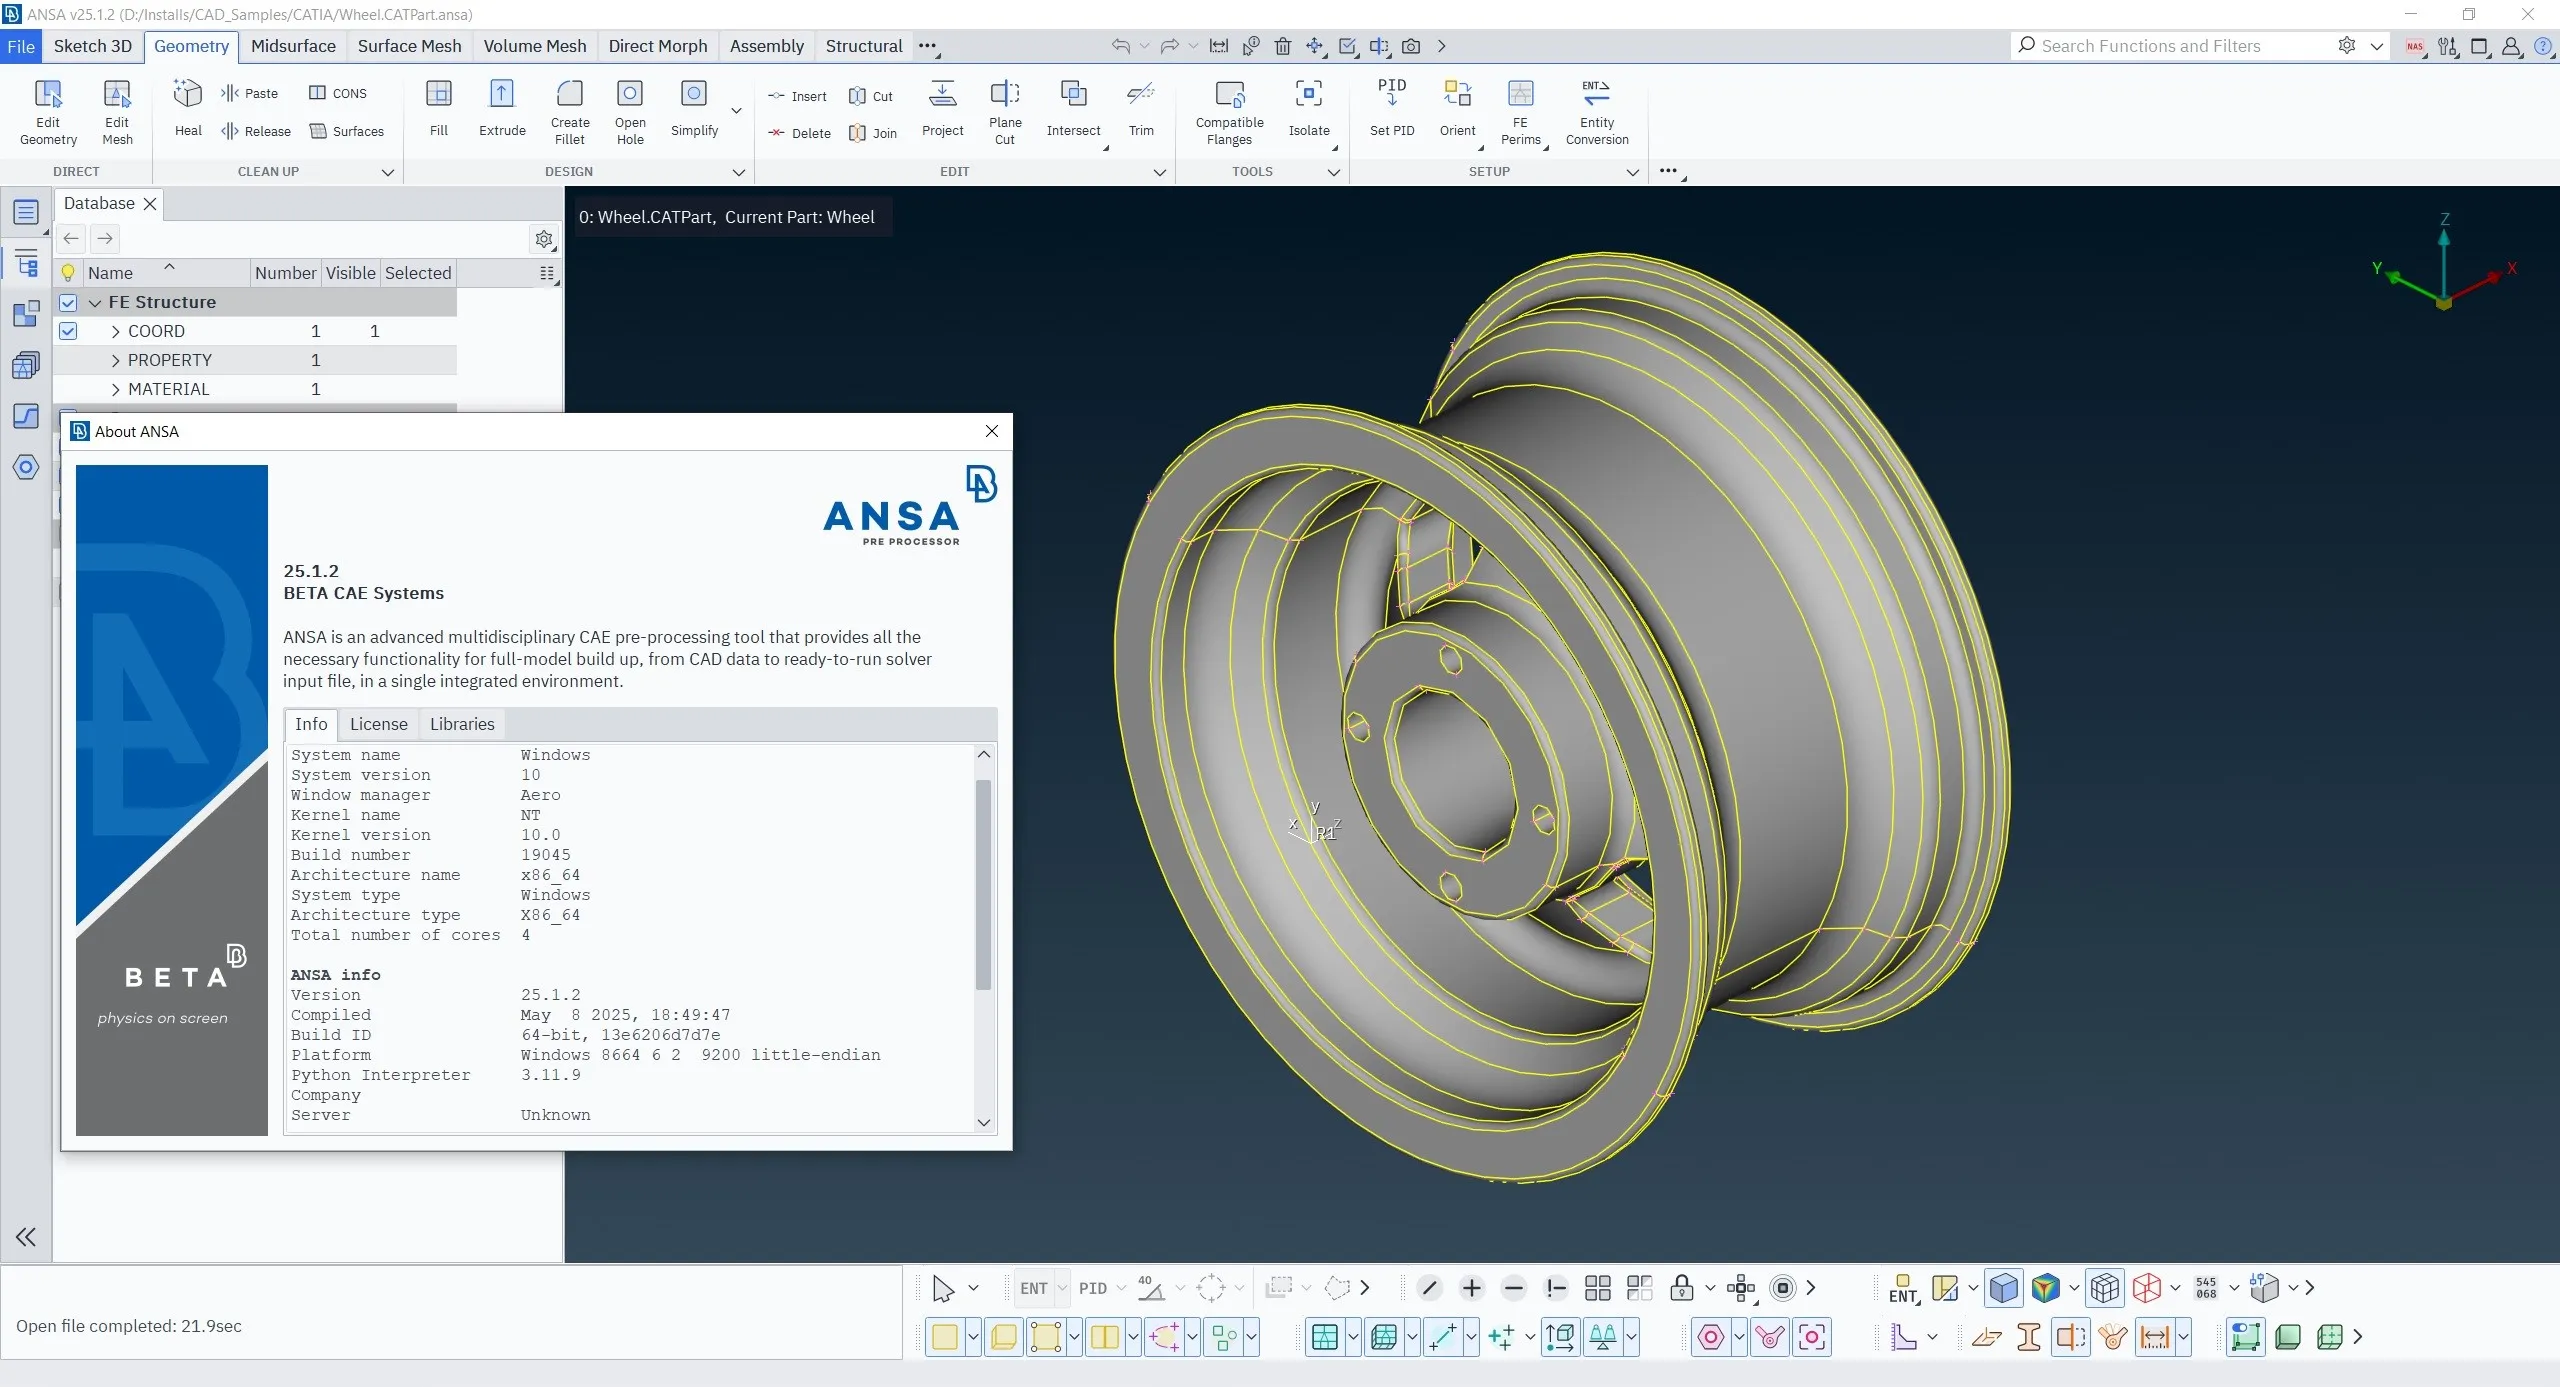Toggle the lightbulb visibility column header
The height and width of the screenshot is (1387, 2560).
click(x=68, y=273)
